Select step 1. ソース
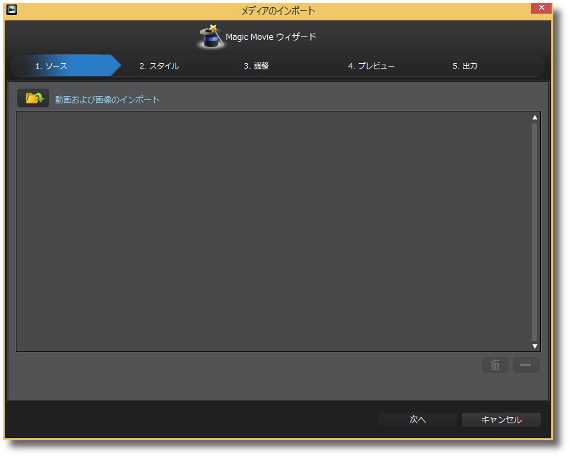Image resolution: width=570 pixels, height=457 pixels. coord(51,66)
